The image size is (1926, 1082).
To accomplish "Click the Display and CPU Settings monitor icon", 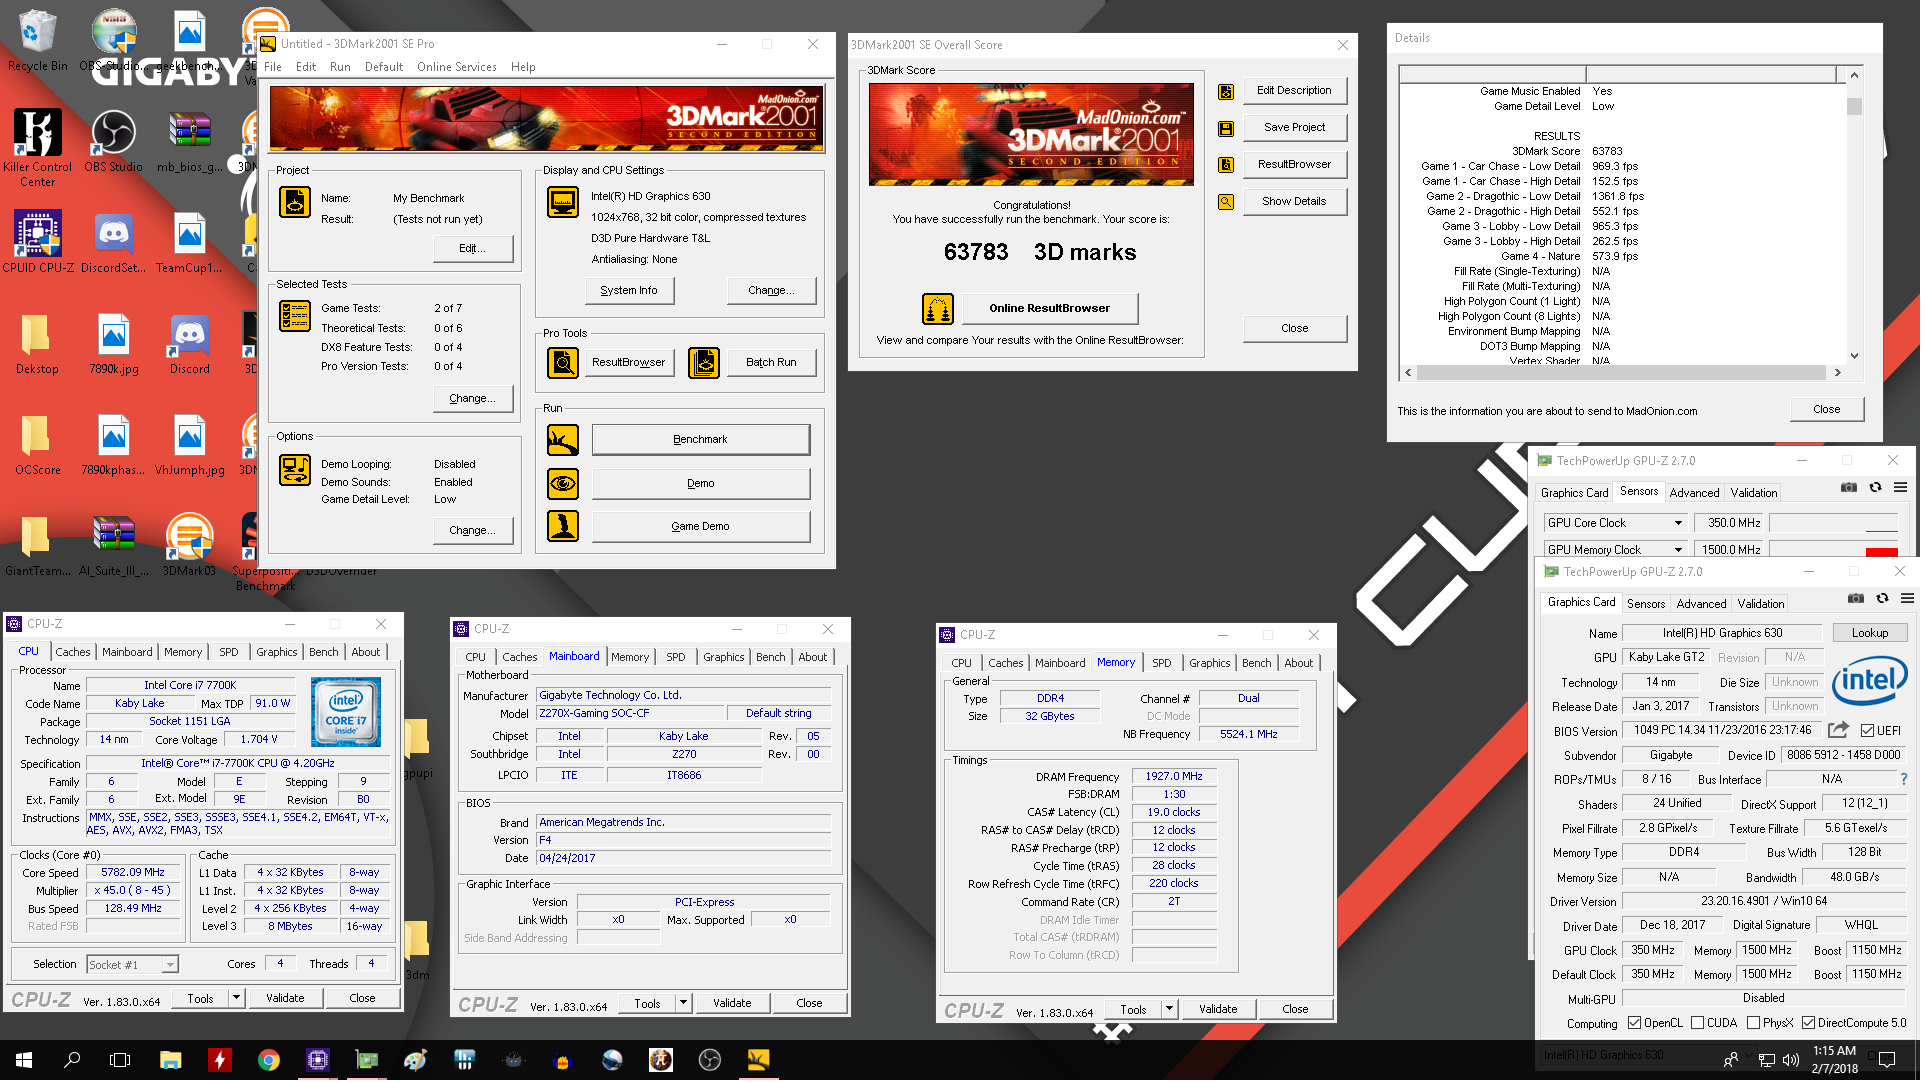I will [564, 203].
